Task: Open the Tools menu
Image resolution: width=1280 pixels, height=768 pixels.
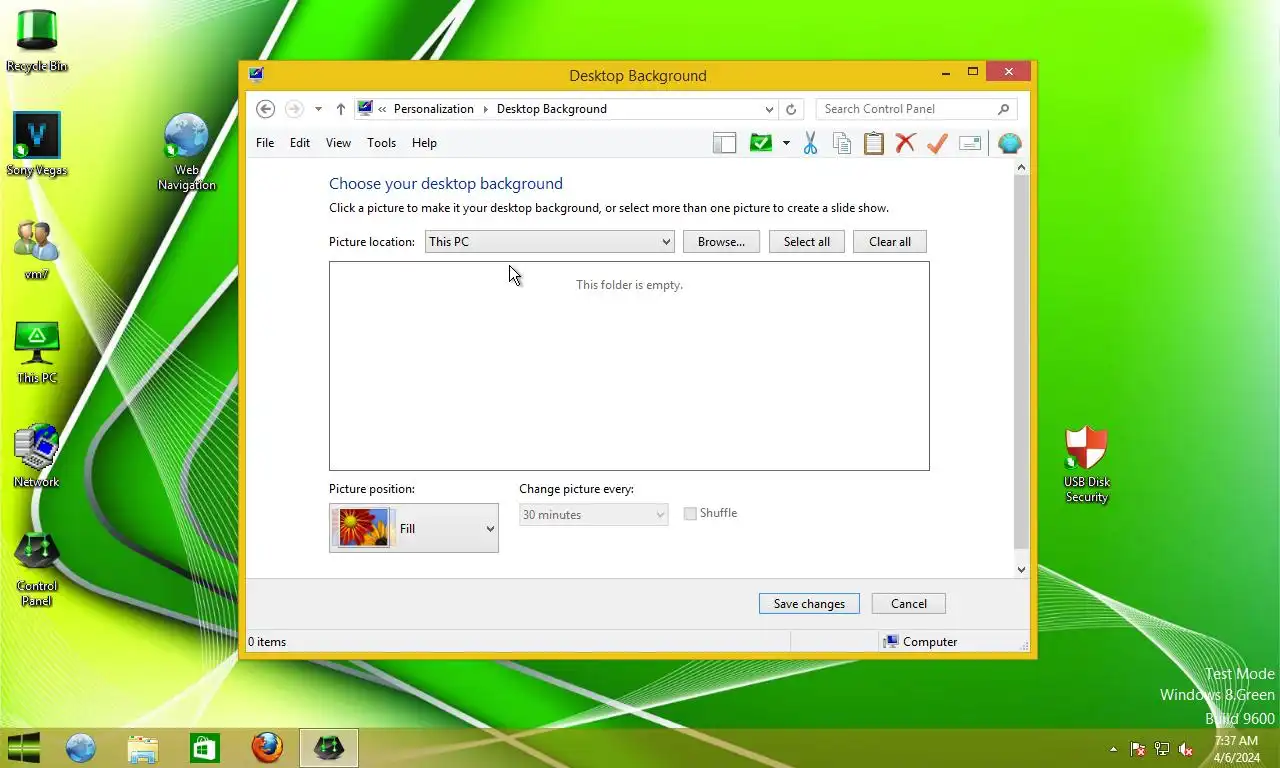Action: [381, 143]
